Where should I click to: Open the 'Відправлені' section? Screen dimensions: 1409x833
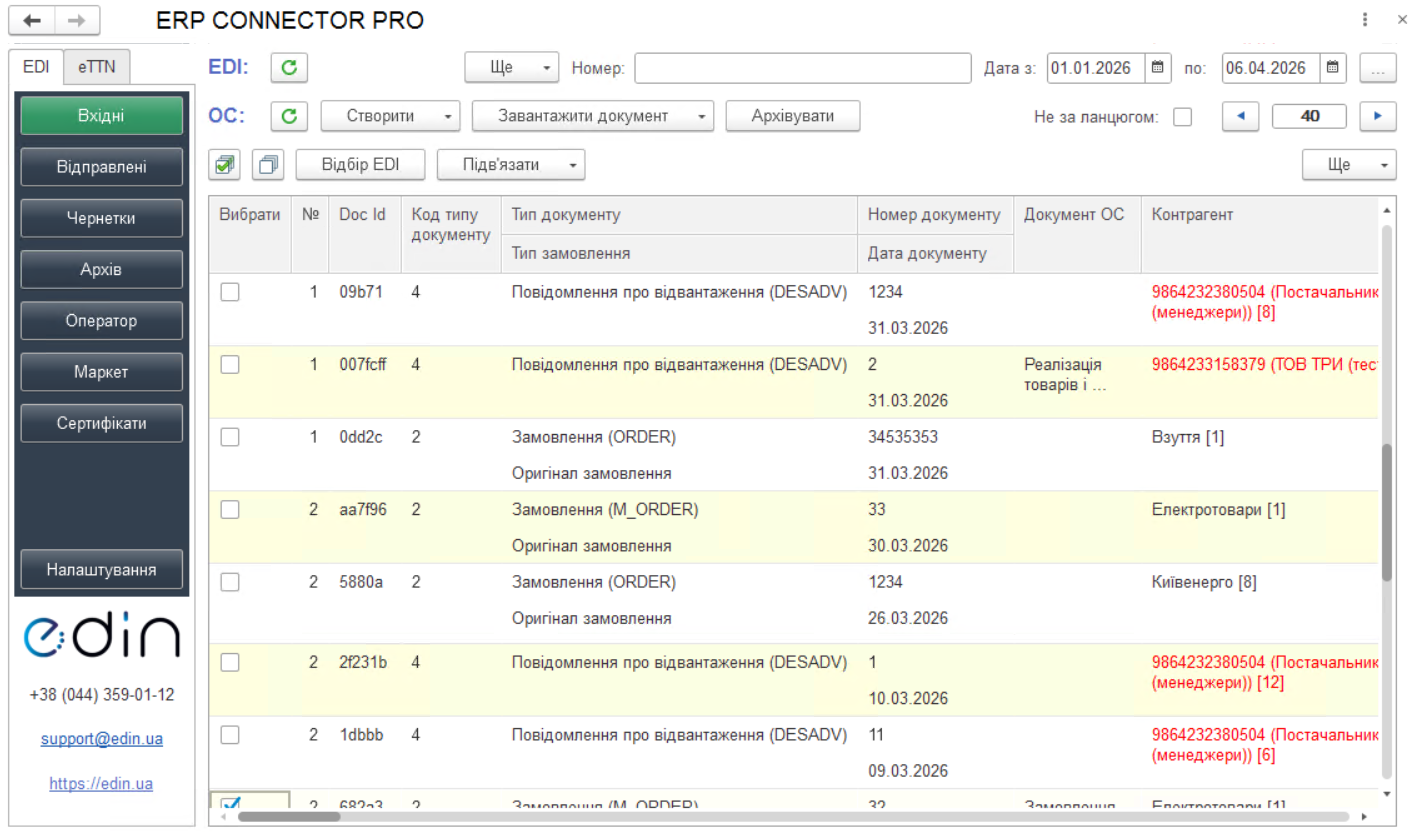click(101, 167)
